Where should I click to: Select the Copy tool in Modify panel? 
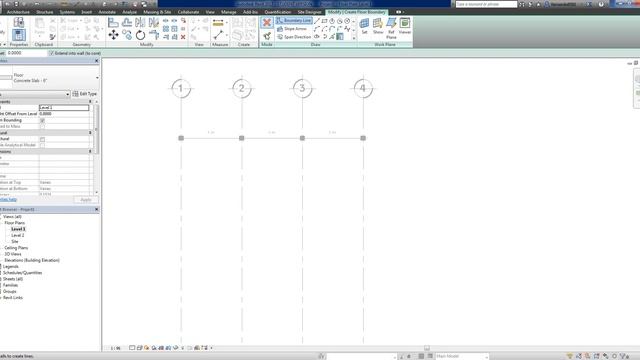pyautogui.click(x=127, y=35)
